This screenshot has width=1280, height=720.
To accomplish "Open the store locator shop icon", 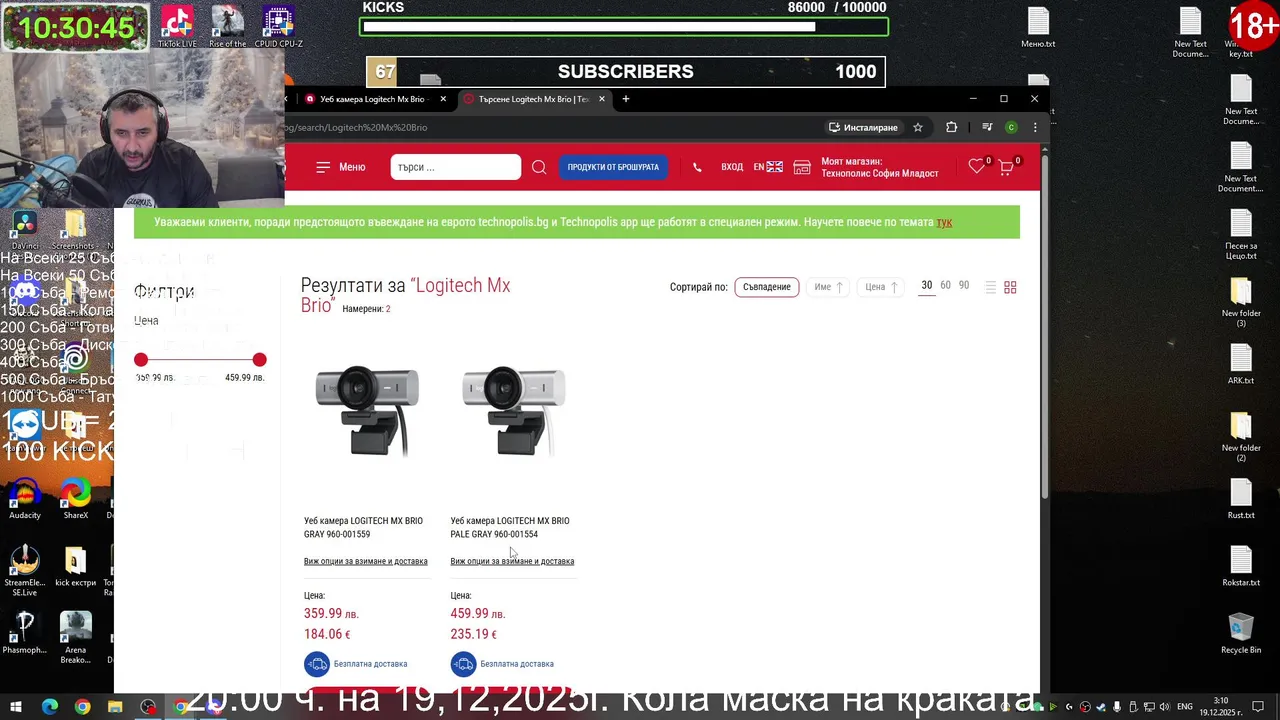I will (802, 167).
